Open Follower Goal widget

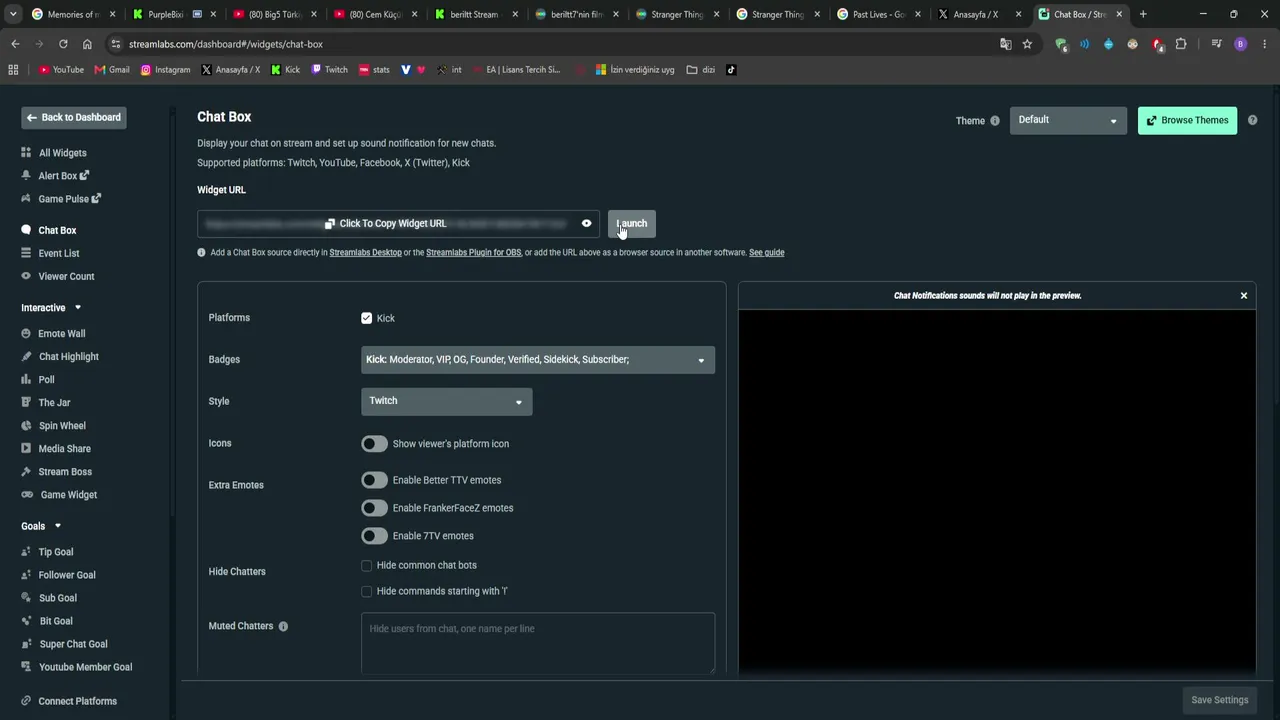[x=58, y=575]
